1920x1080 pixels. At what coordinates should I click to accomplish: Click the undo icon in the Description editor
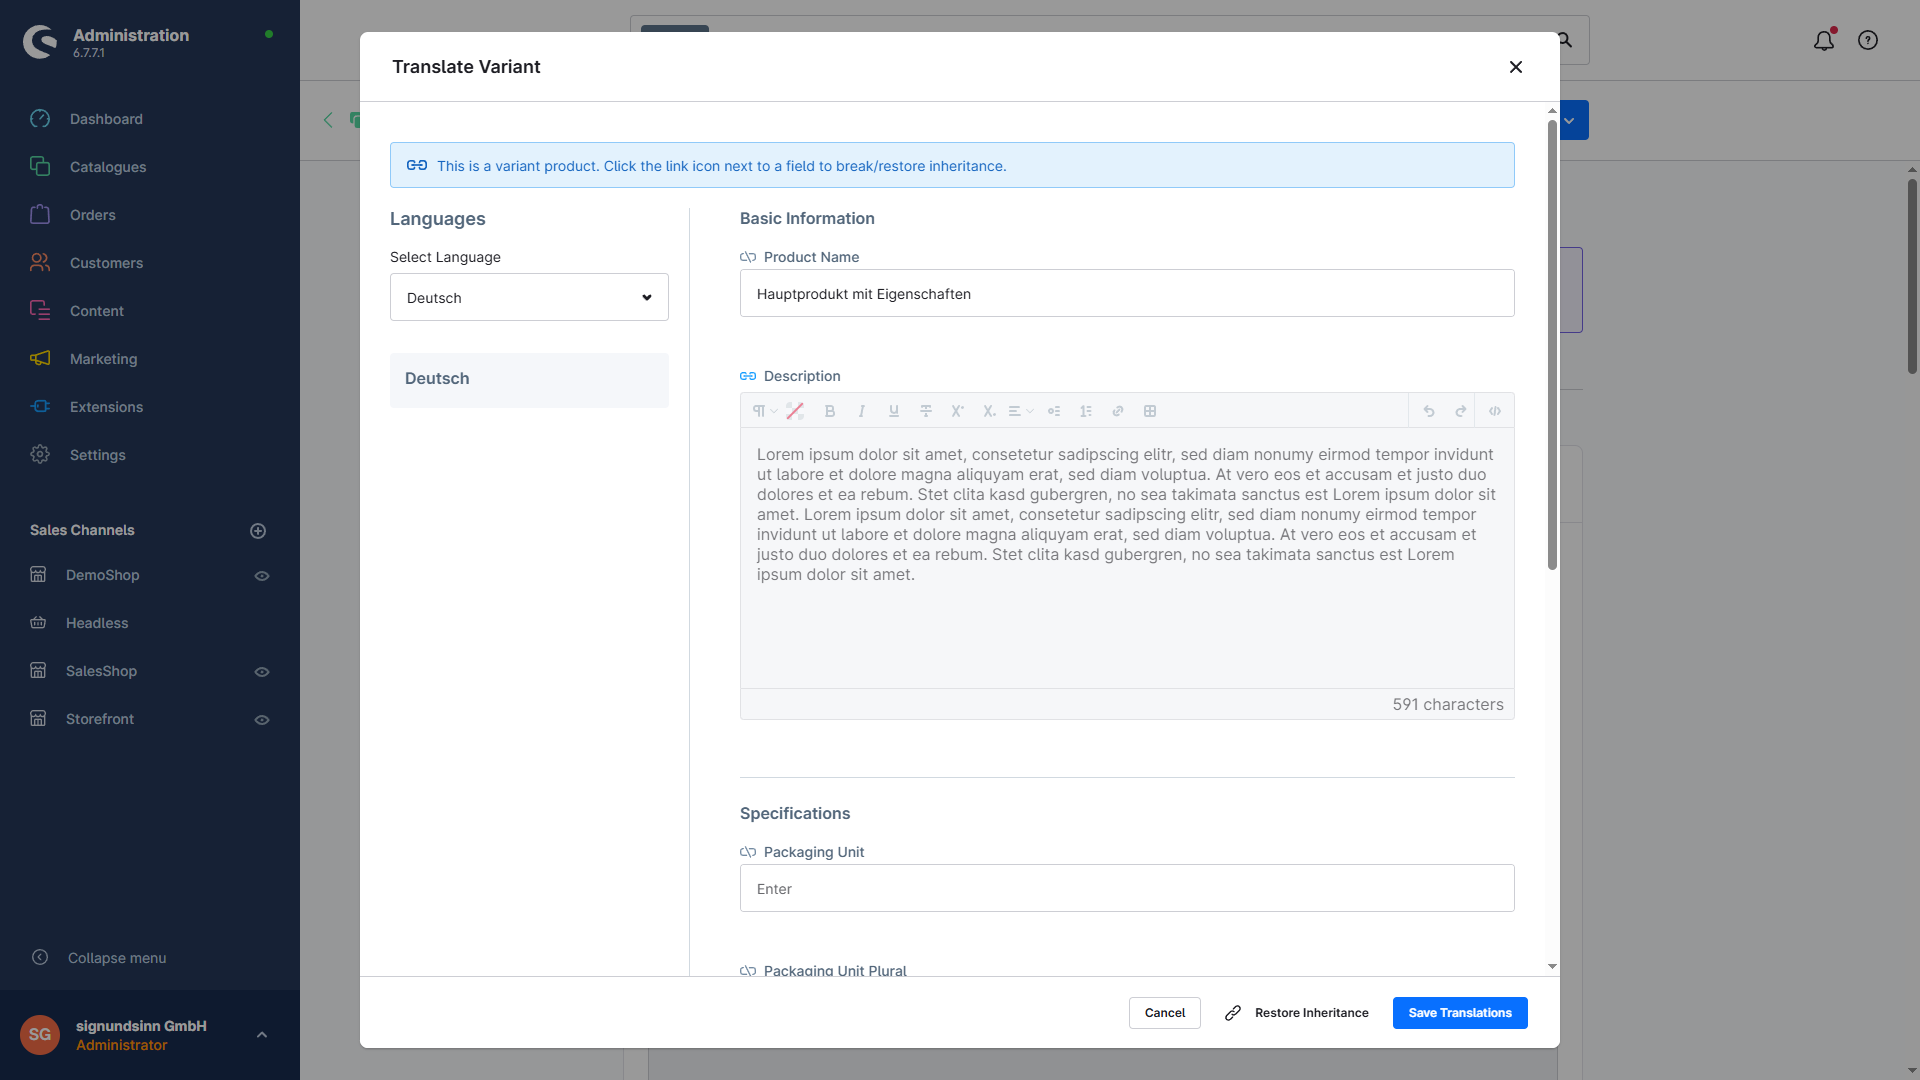pyautogui.click(x=1429, y=411)
